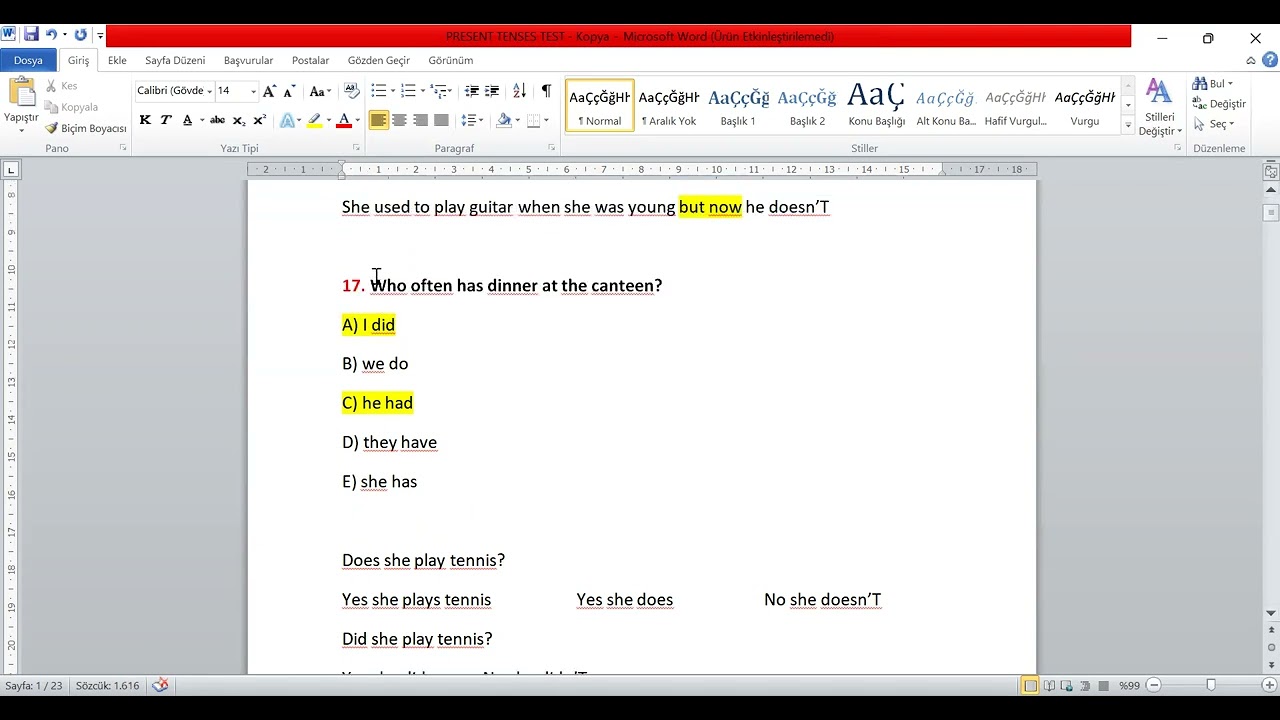Expand the Seç (select) dropdown
This screenshot has width=1280, height=720.
[1231, 124]
